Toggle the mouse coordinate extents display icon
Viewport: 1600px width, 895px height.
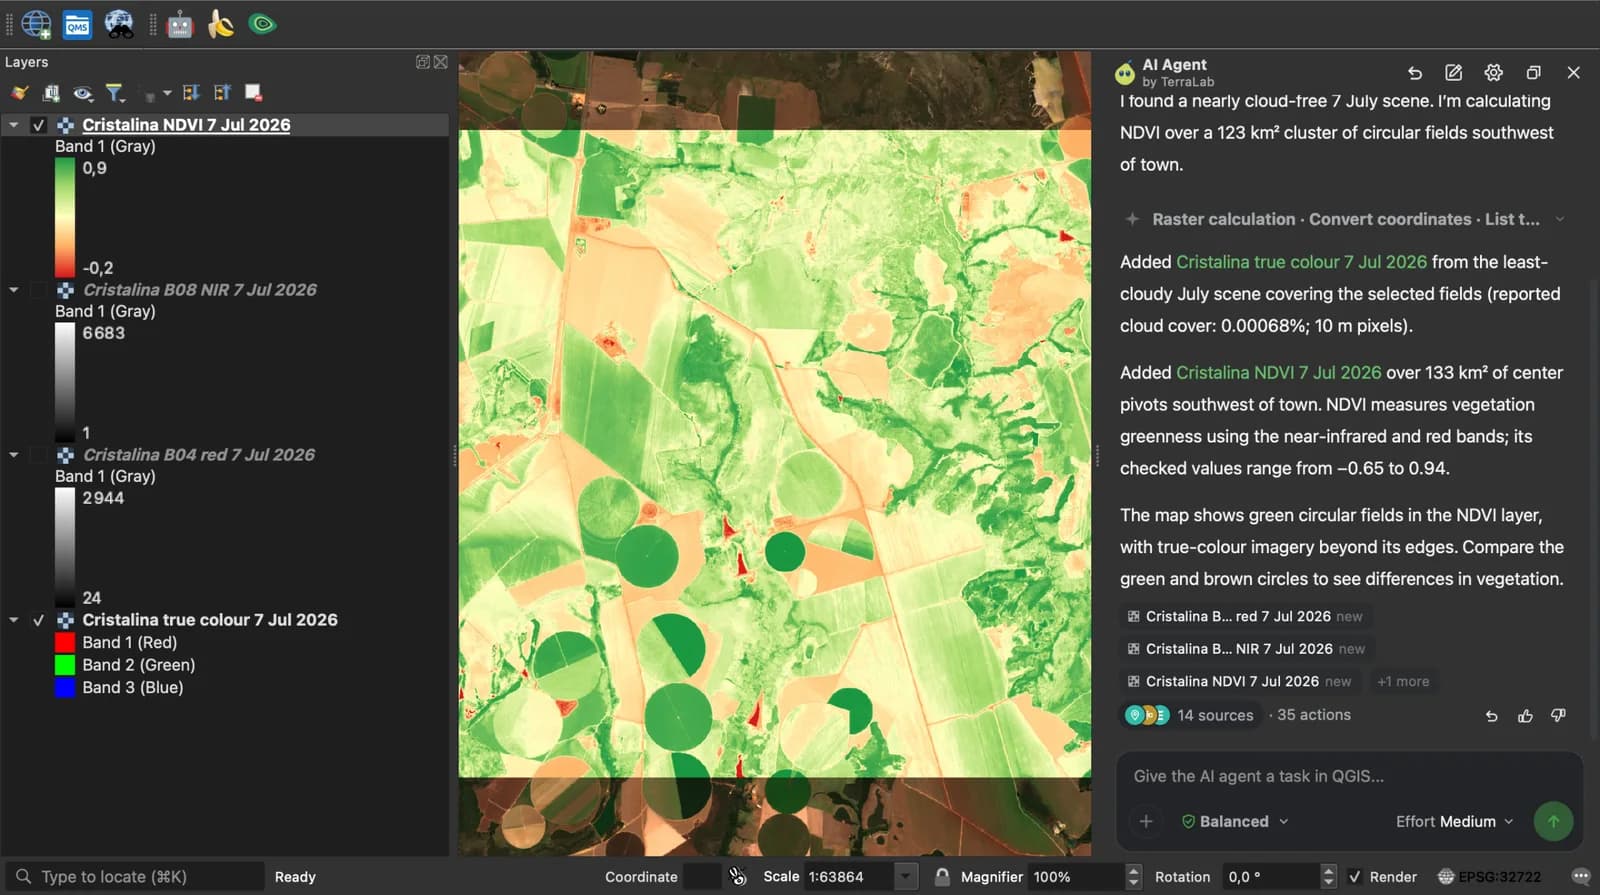pos(738,877)
